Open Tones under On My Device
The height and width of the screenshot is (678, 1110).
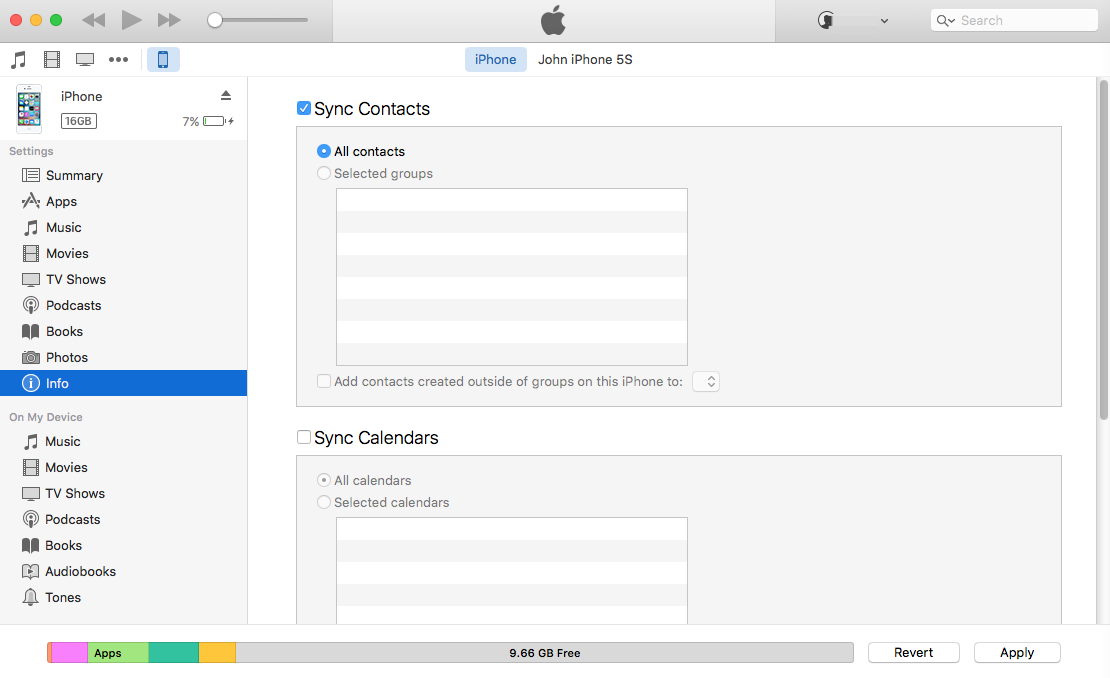[123, 597]
